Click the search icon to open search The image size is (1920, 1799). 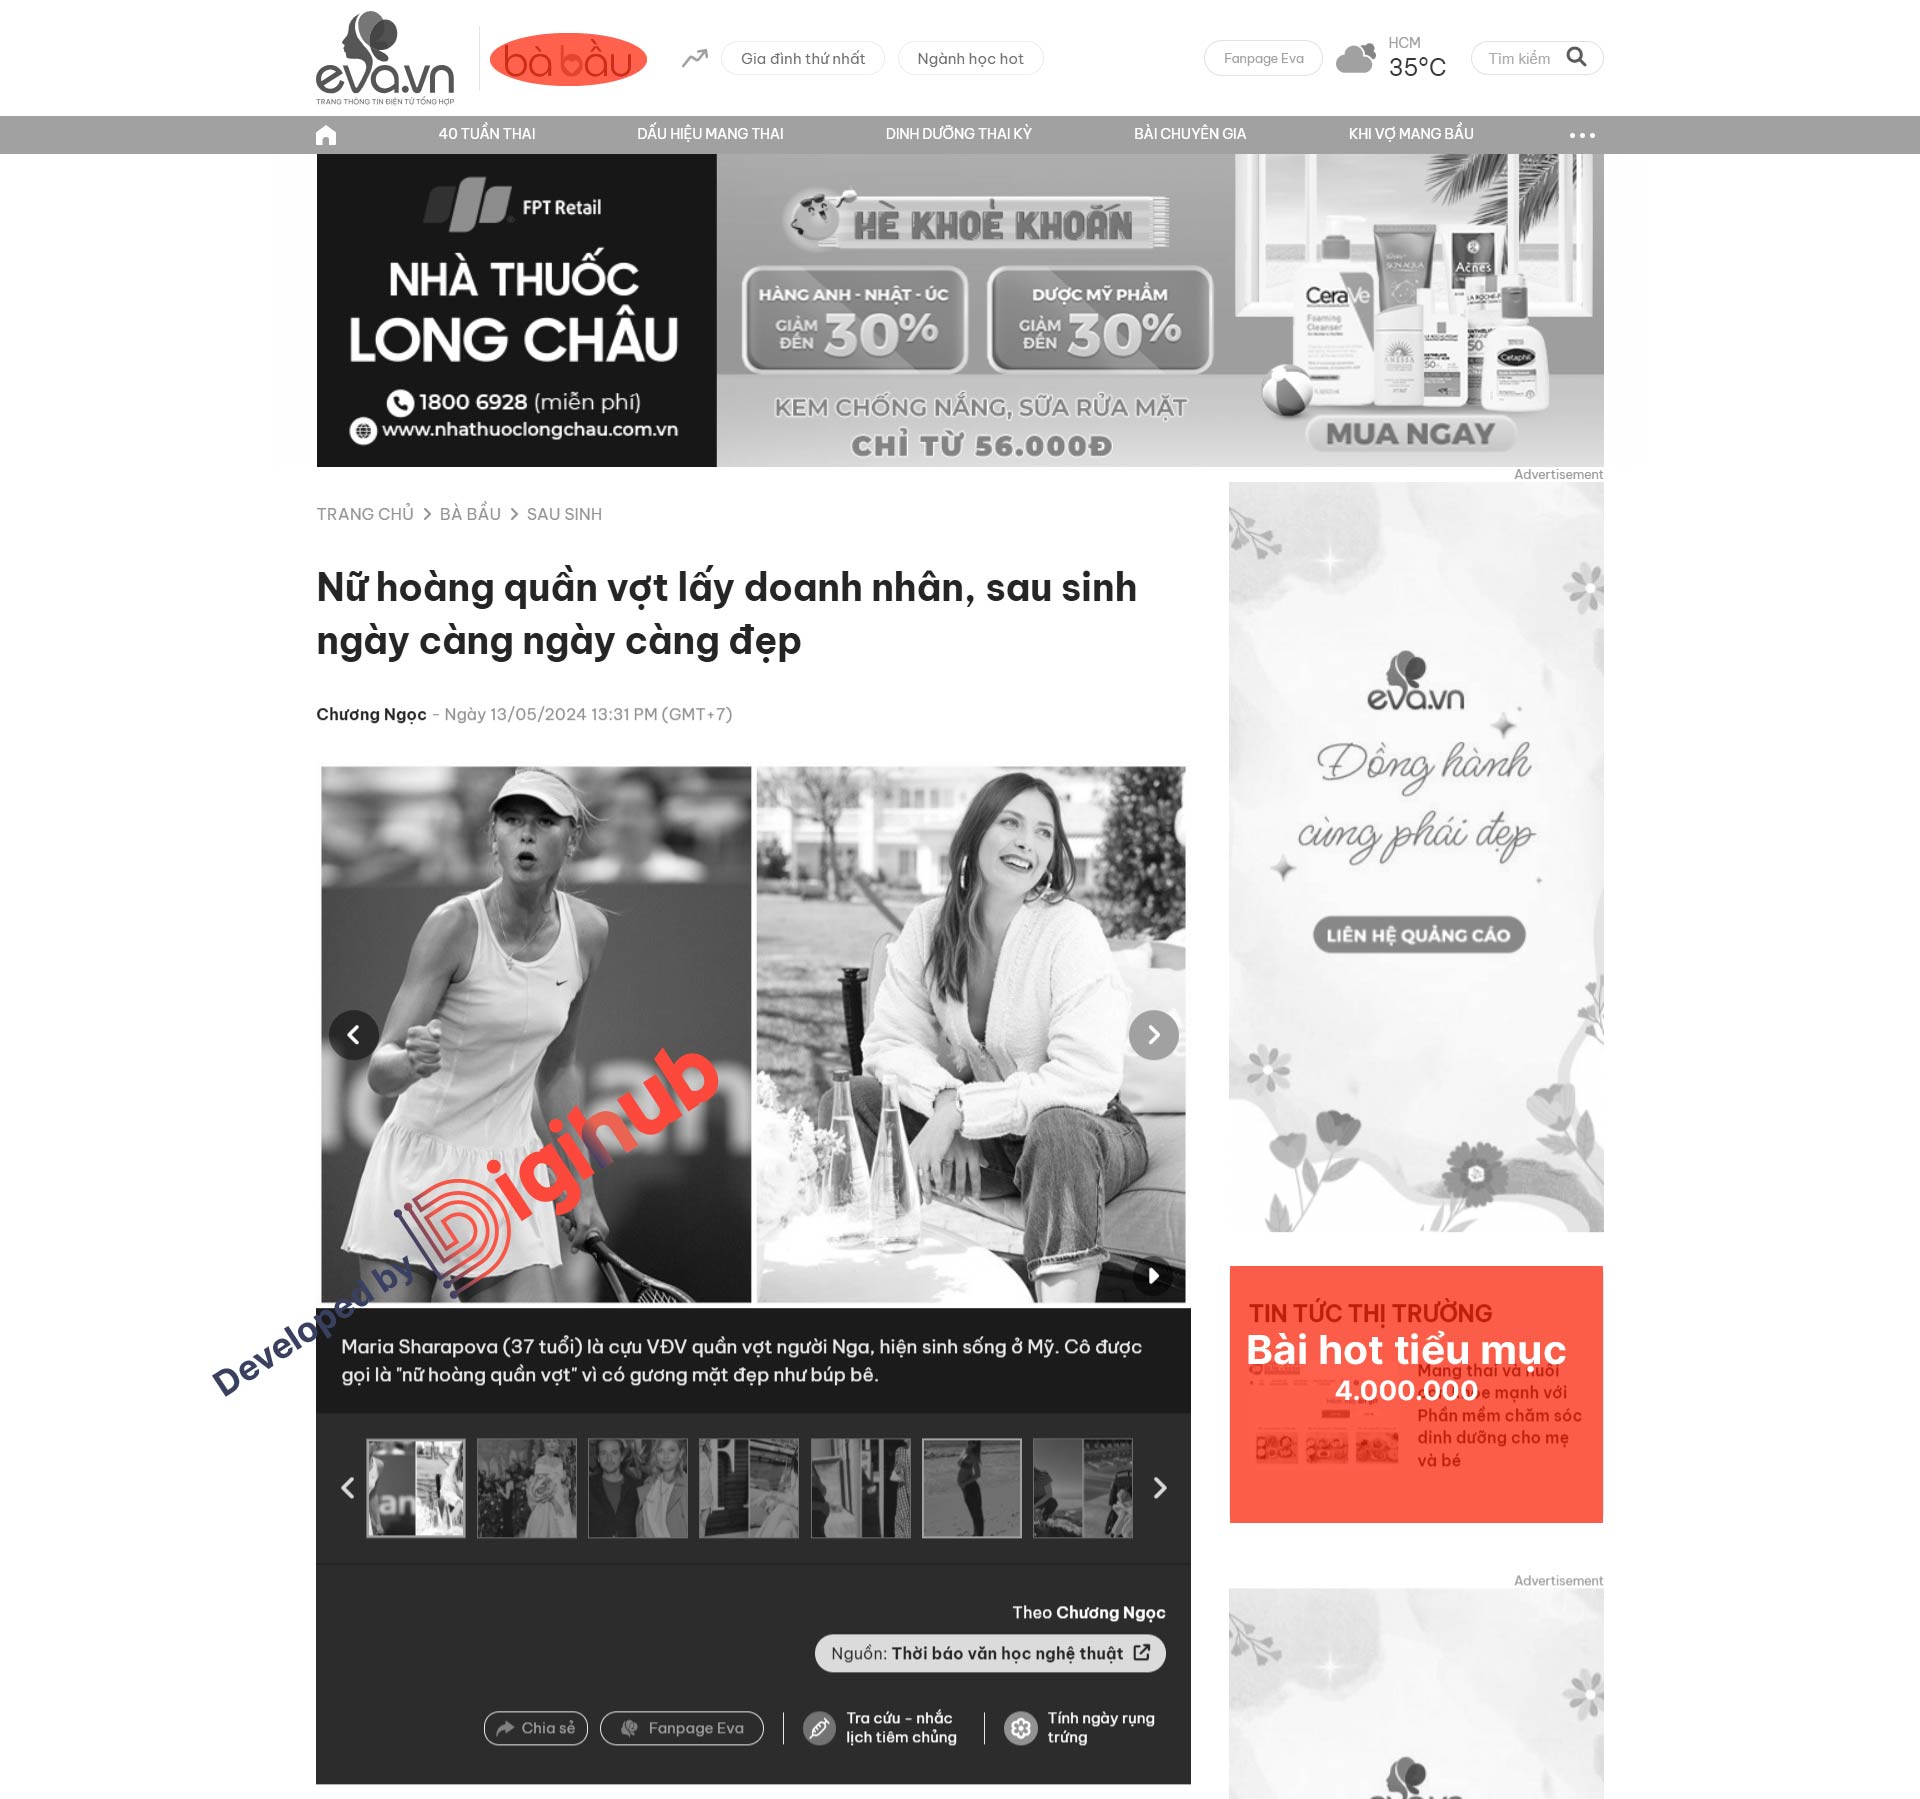click(x=1575, y=61)
